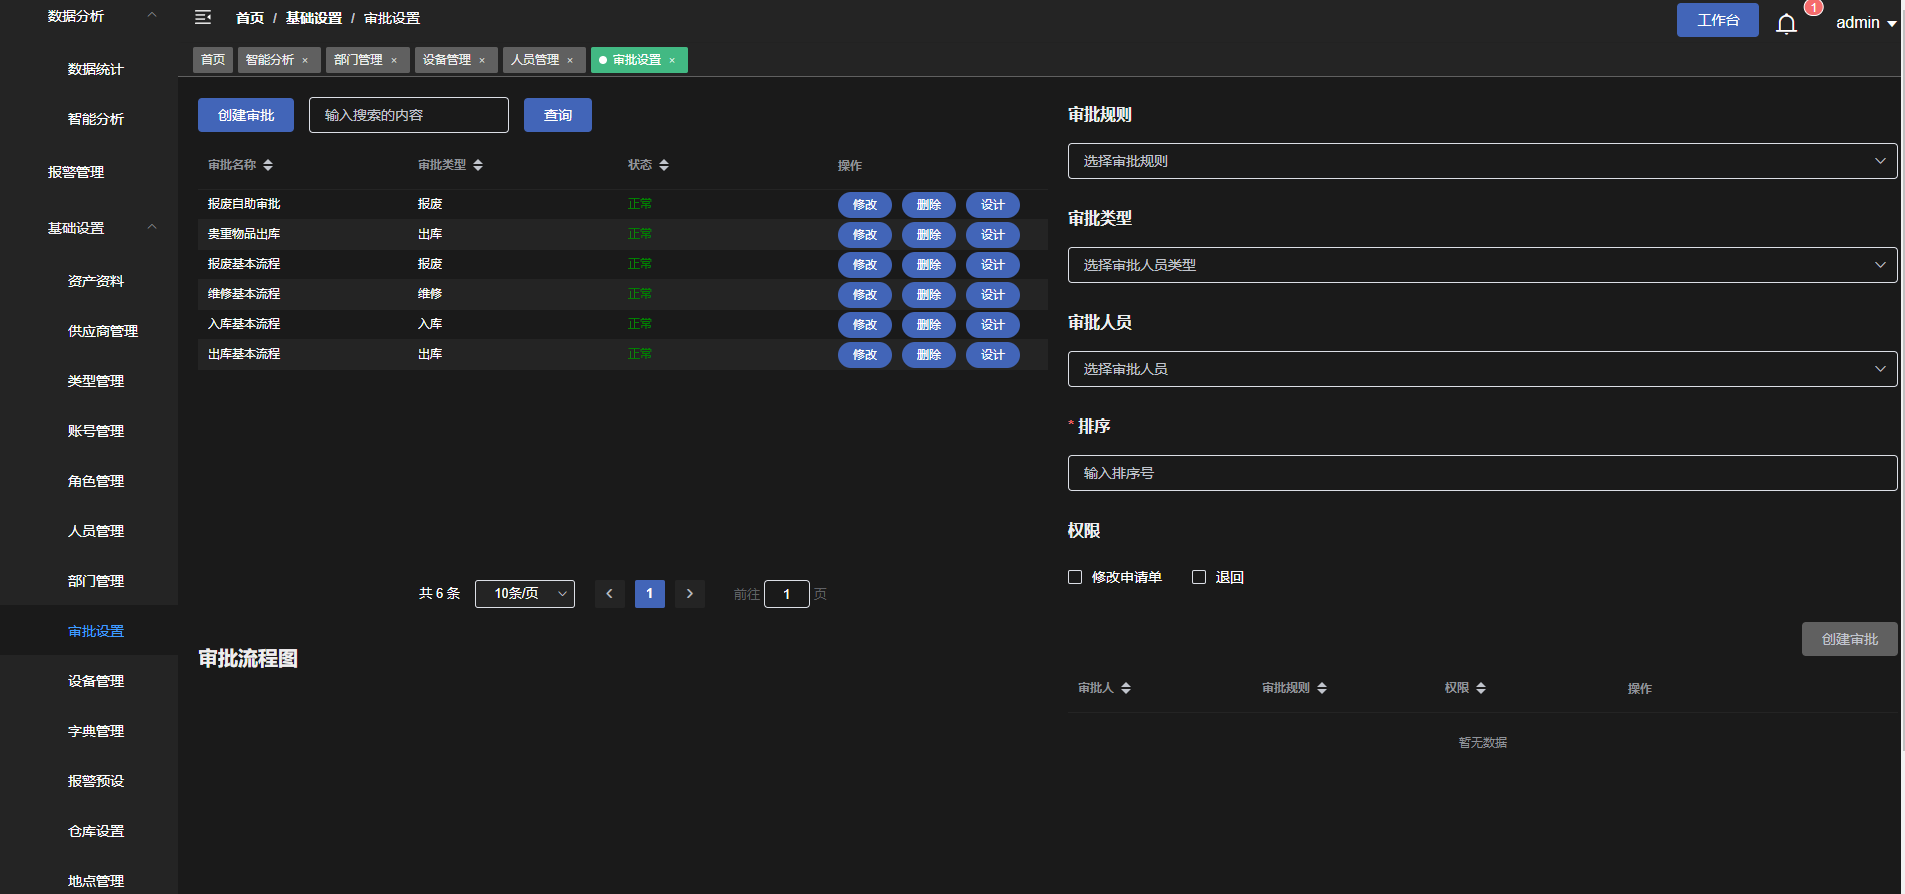
Task: Sort the lower table by 权限 column
Action: click(1481, 688)
